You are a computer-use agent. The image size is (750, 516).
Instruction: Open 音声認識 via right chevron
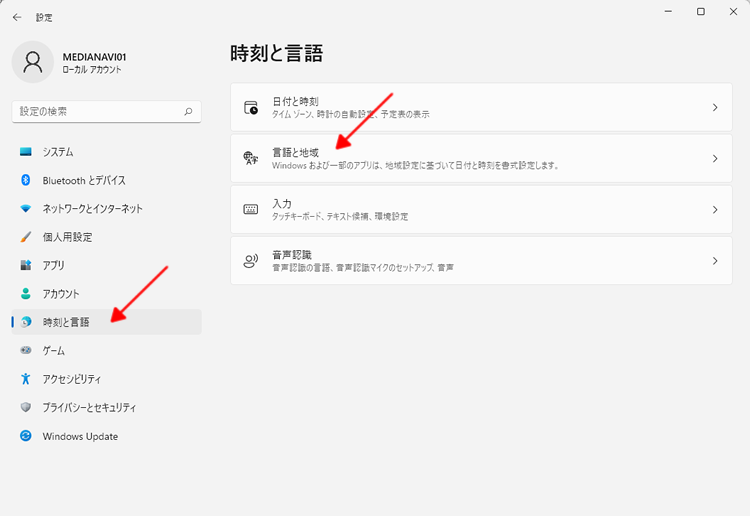pyautogui.click(x=714, y=261)
